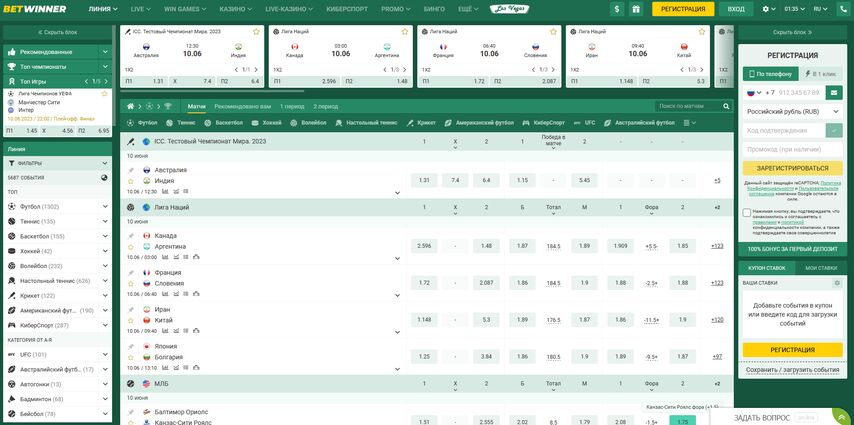
Task: Switch to МОИ СТАВКИ tab
Action: point(821,268)
